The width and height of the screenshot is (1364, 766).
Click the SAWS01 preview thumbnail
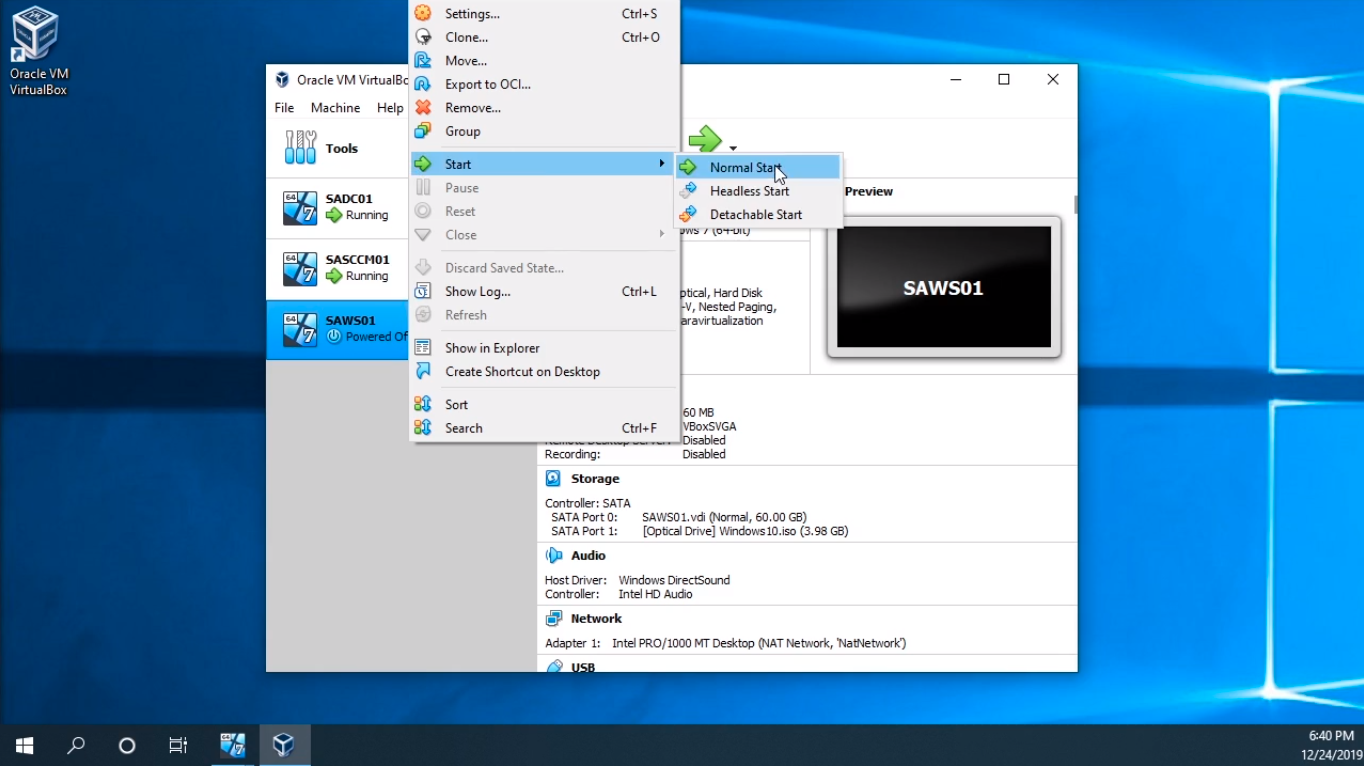(943, 287)
